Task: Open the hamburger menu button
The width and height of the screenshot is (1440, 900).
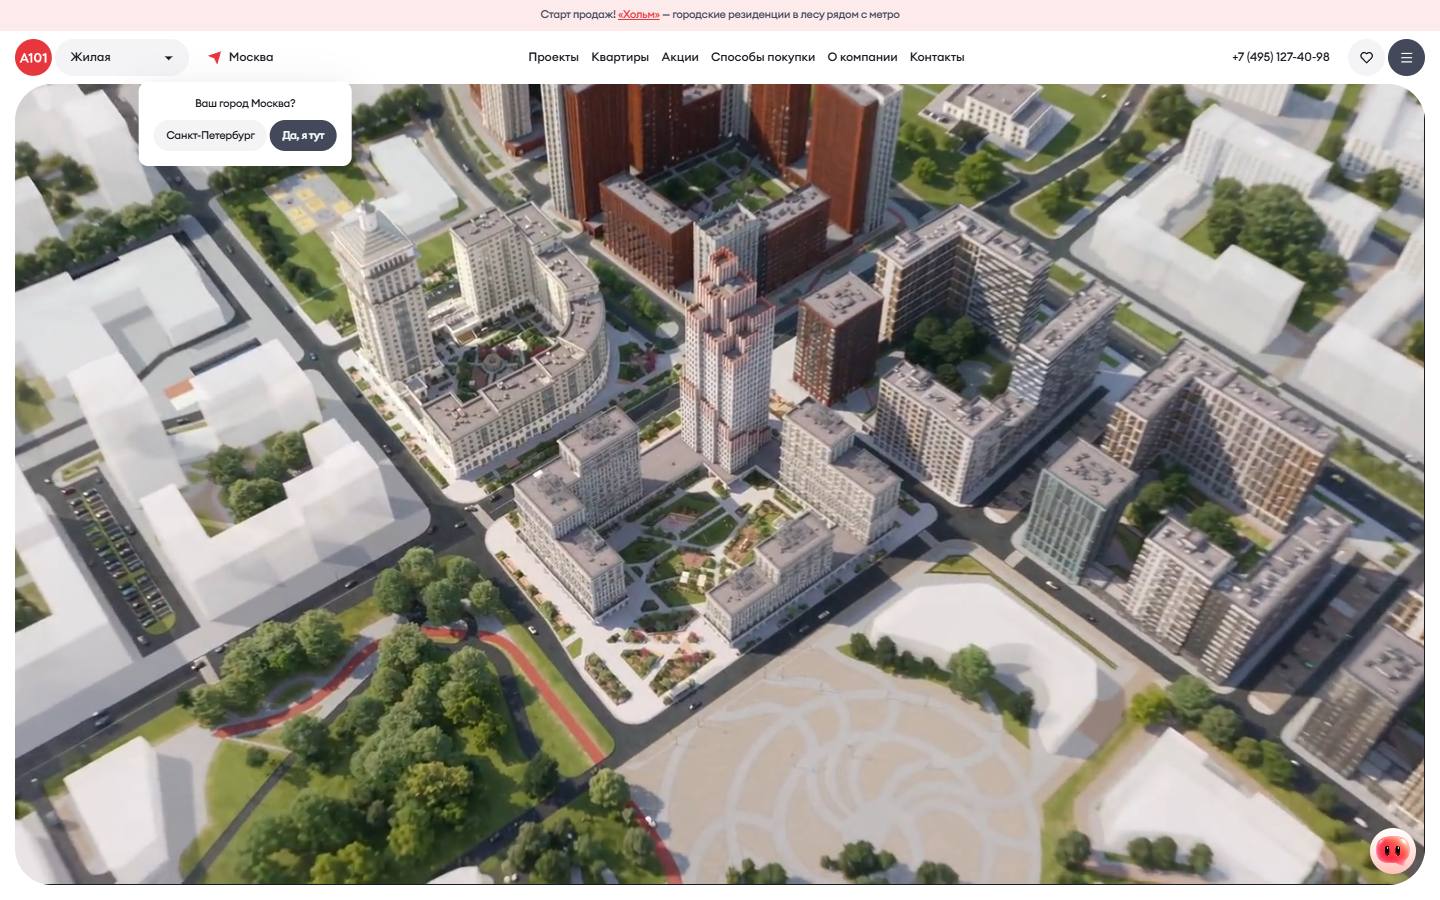Action: (1406, 57)
